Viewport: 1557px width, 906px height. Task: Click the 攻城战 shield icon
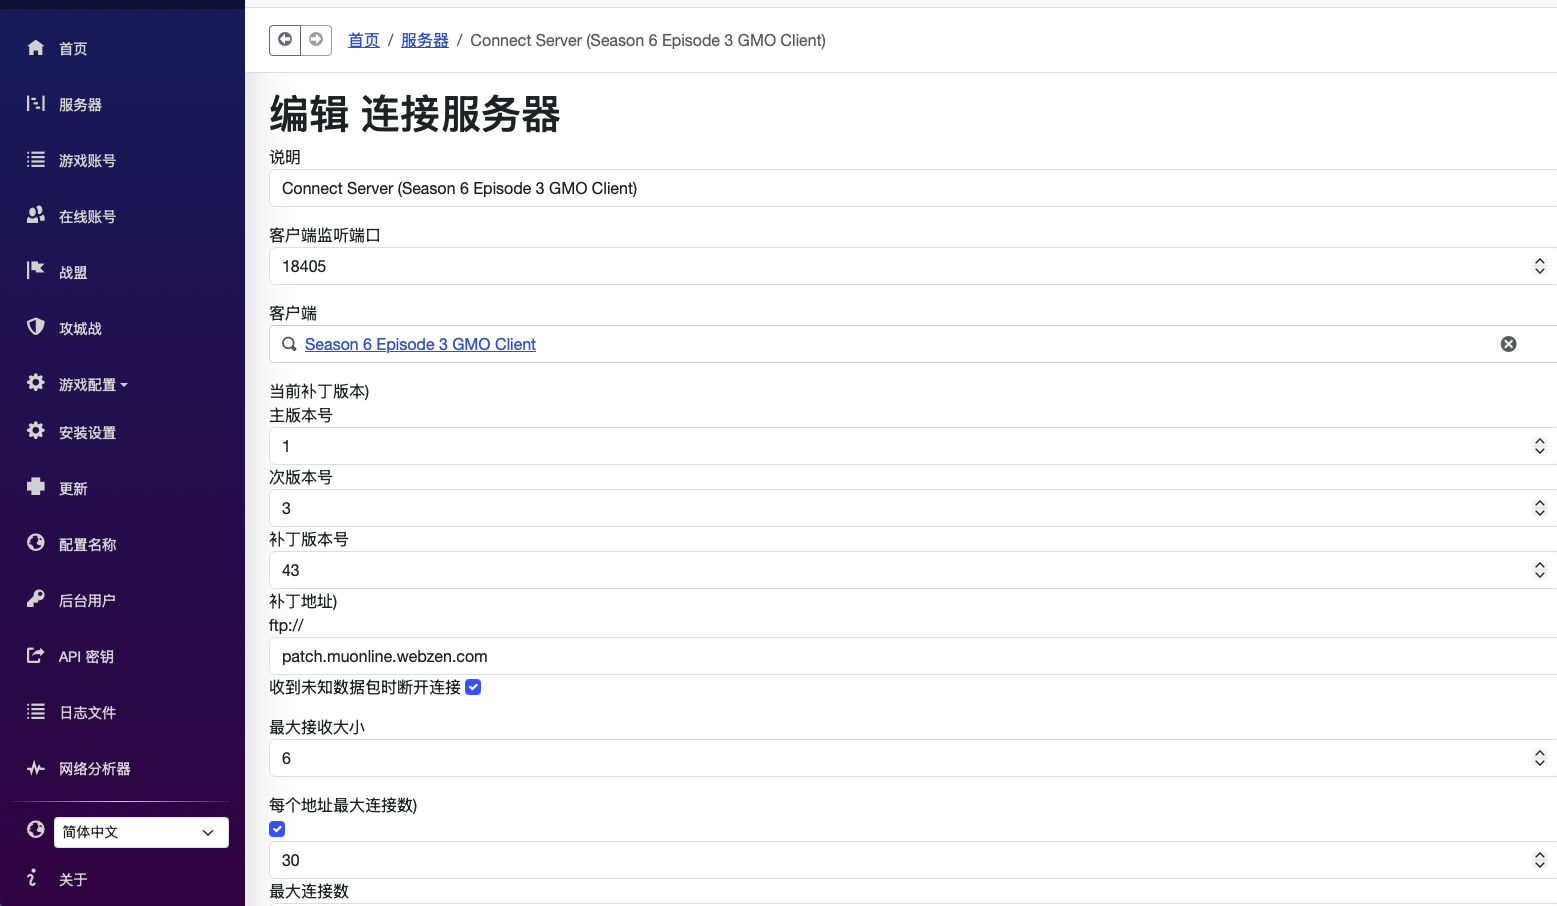click(36, 327)
